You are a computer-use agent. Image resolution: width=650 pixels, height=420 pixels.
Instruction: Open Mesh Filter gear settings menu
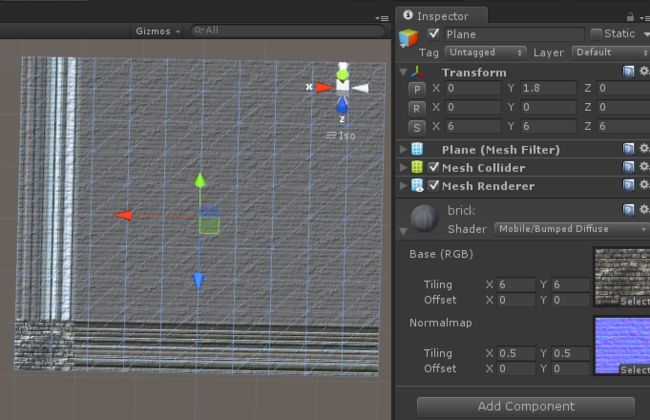point(644,148)
